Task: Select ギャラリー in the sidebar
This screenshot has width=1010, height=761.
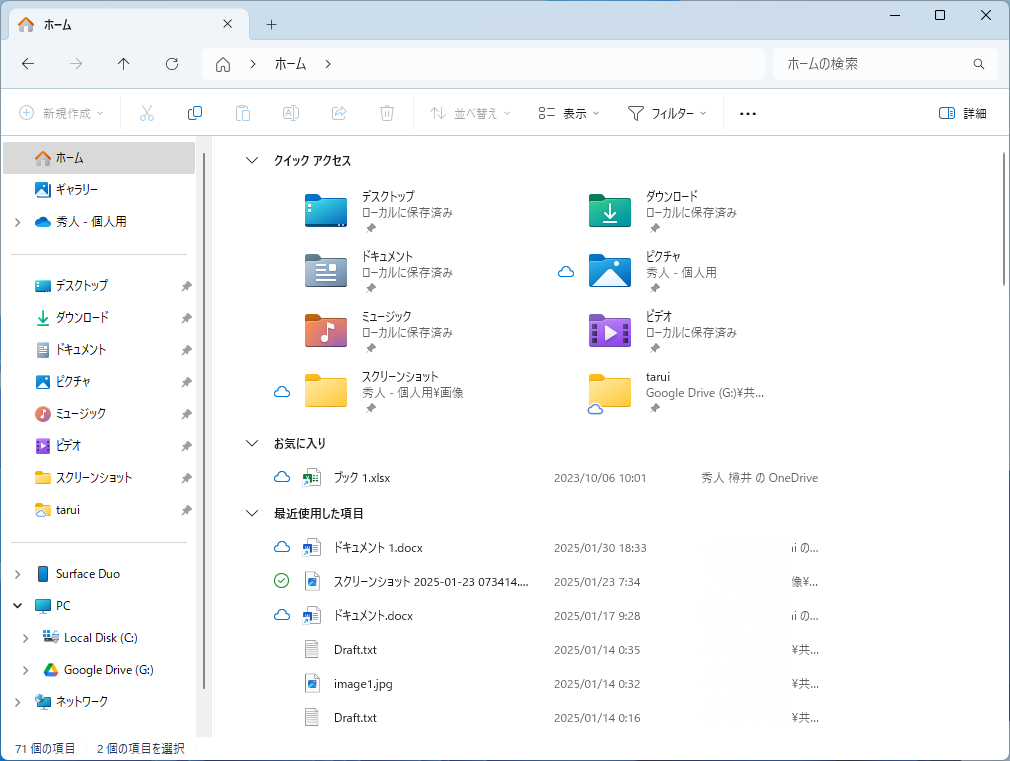Action: (x=76, y=189)
